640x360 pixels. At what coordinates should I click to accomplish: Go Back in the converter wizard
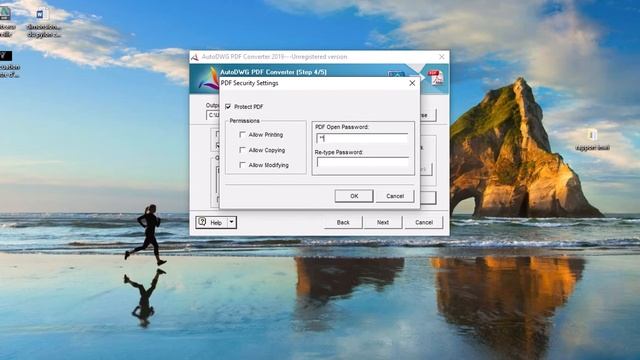pyautogui.click(x=343, y=222)
